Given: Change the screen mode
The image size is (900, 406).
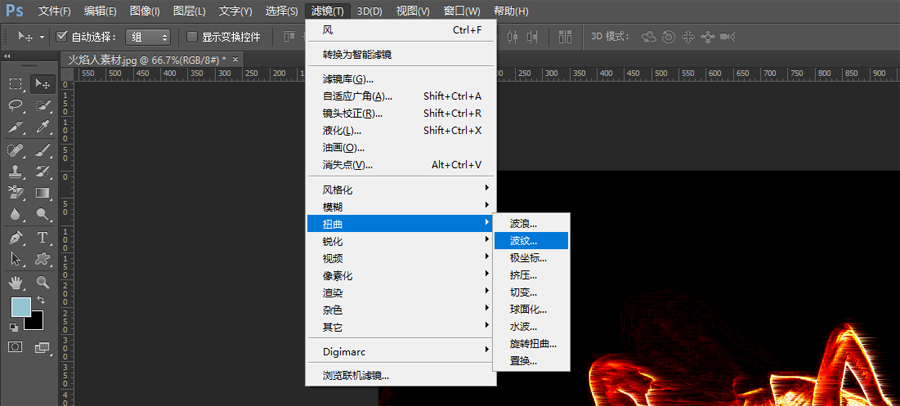Looking at the screenshot, I should pyautogui.click(x=42, y=347).
